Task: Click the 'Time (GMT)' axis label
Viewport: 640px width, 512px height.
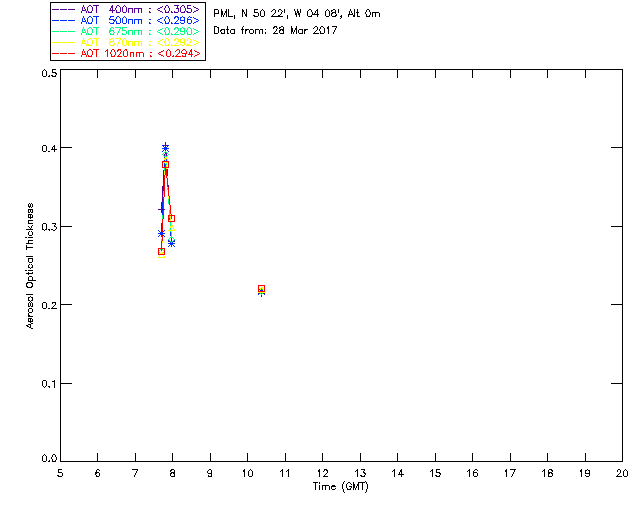Action: click(x=340, y=487)
